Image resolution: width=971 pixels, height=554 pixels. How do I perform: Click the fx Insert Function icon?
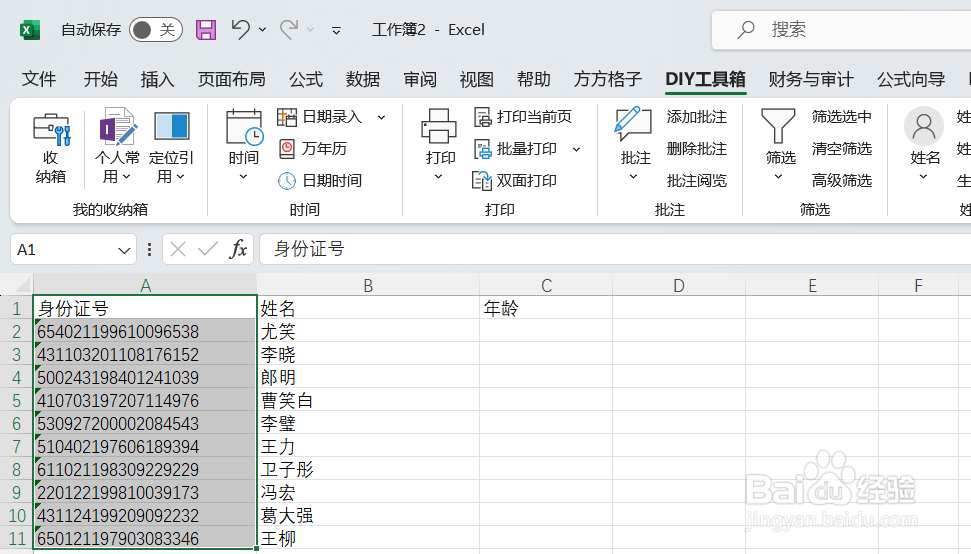238,249
